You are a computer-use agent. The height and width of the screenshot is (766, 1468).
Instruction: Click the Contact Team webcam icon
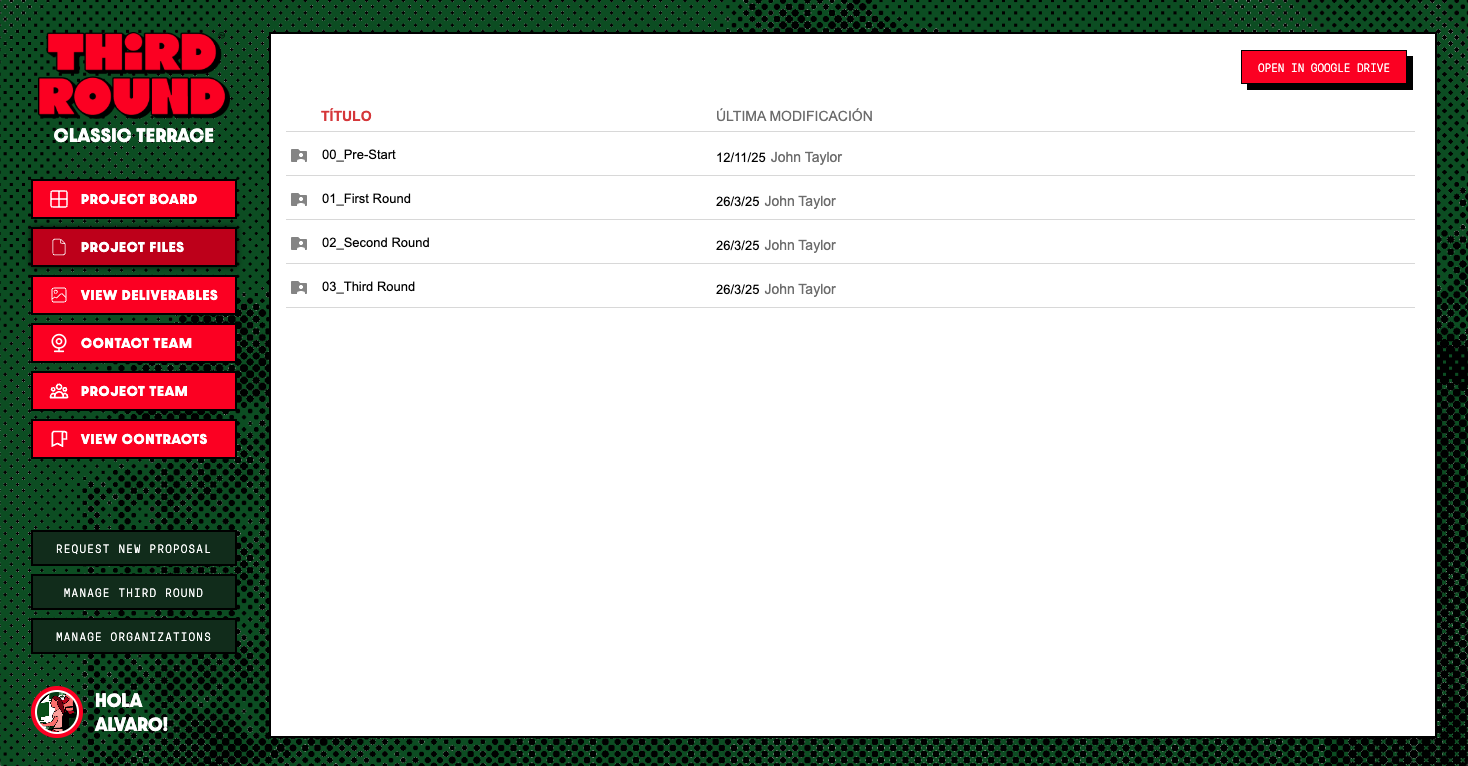[59, 343]
